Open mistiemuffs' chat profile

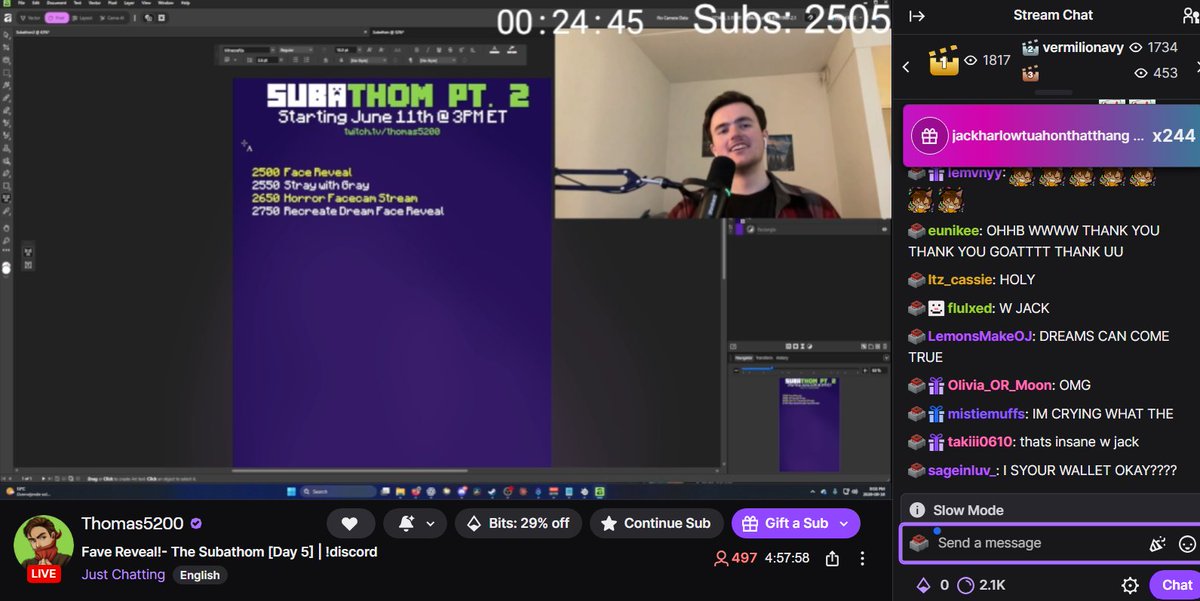click(x=986, y=413)
